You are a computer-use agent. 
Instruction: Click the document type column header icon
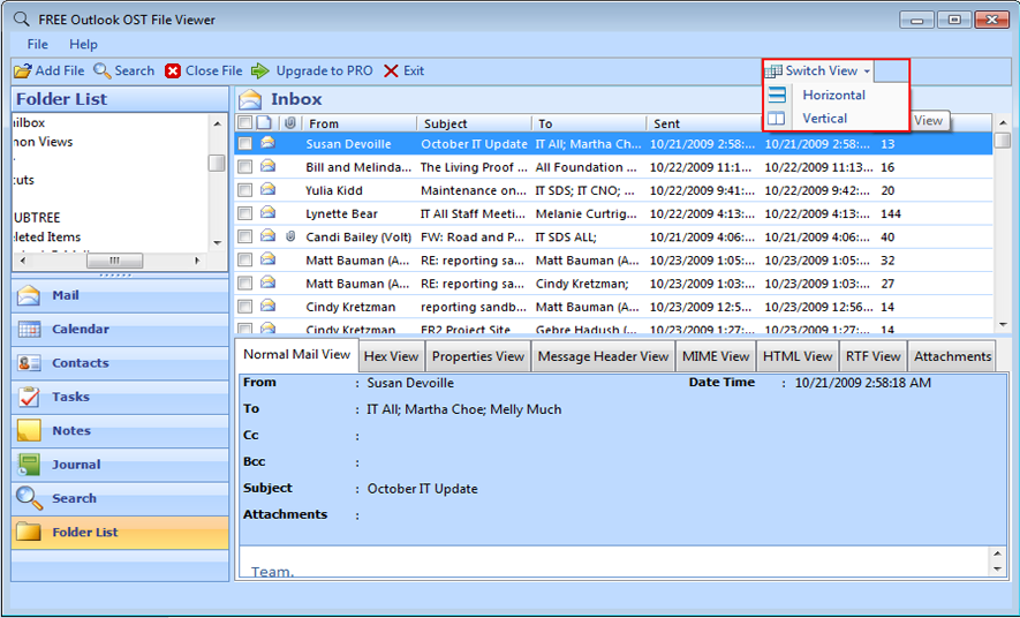(x=264, y=123)
